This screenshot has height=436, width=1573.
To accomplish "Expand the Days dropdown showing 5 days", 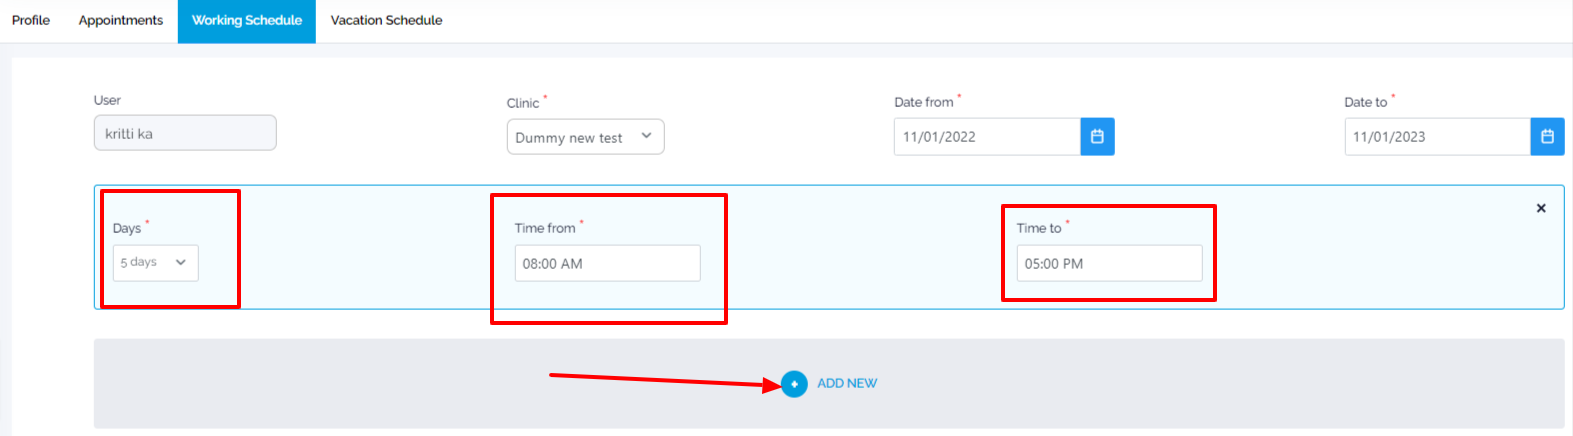I will pyautogui.click(x=155, y=263).
